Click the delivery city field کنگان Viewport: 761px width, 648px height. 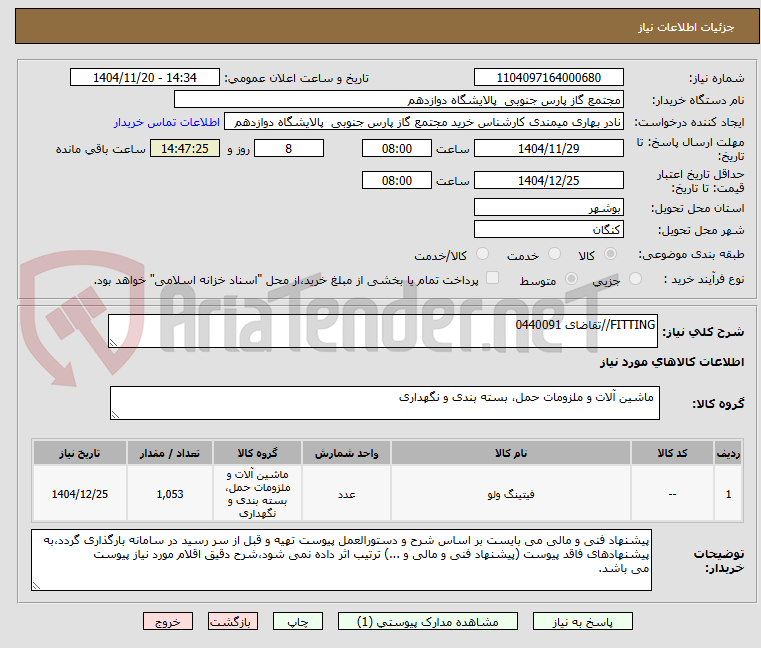pyautogui.click(x=548, y=229)
